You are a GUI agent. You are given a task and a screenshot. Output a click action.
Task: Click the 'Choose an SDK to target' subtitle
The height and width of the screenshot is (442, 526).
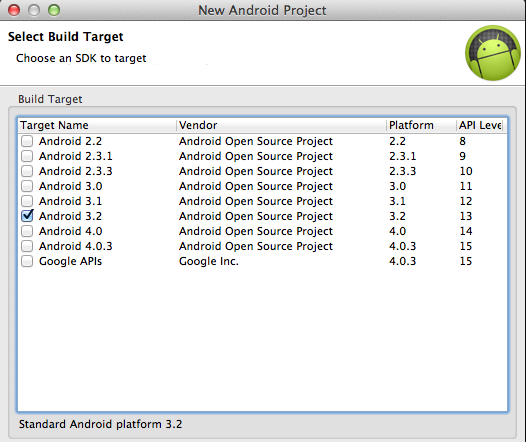point(81,58)
